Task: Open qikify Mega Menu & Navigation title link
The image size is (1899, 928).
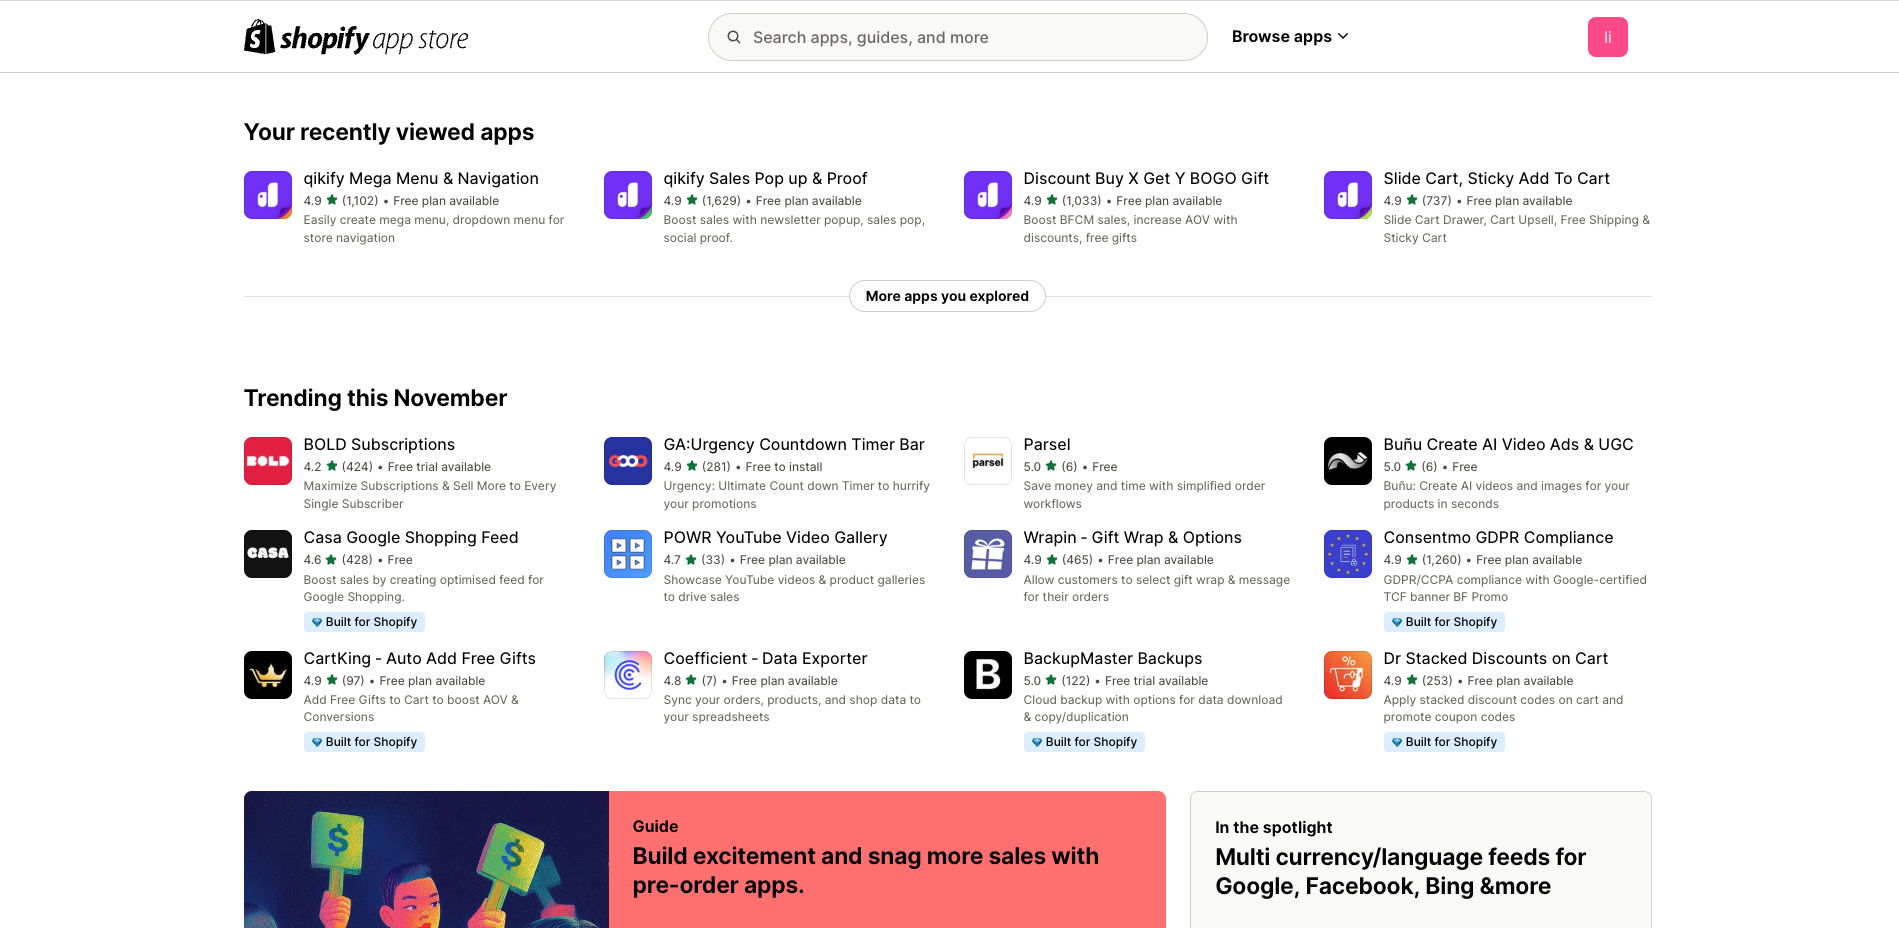Action: click(421, 178)
